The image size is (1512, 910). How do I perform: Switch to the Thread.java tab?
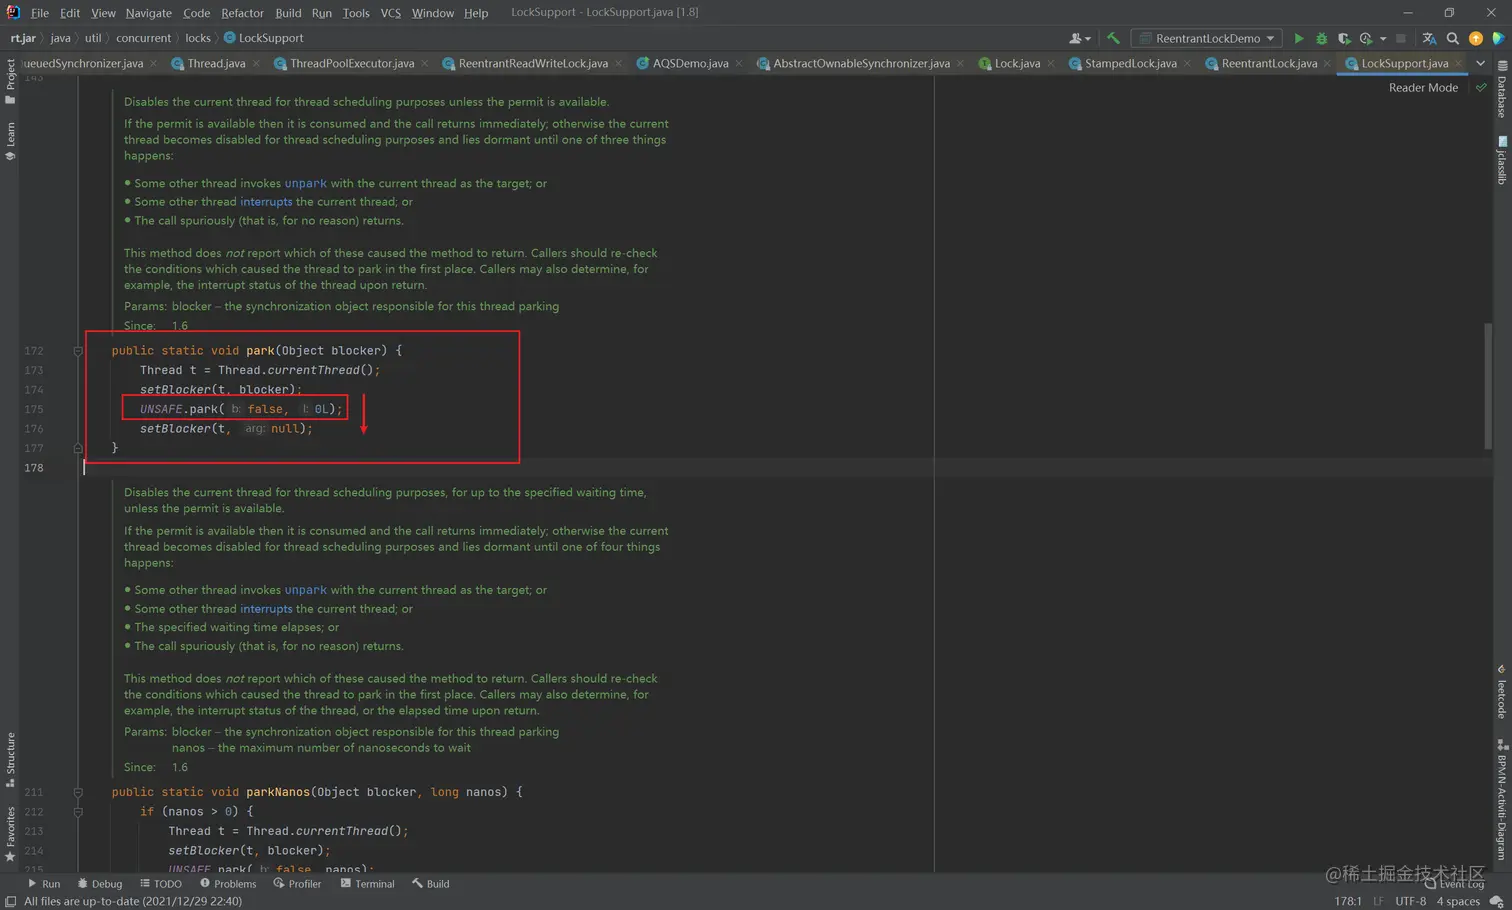216,63
